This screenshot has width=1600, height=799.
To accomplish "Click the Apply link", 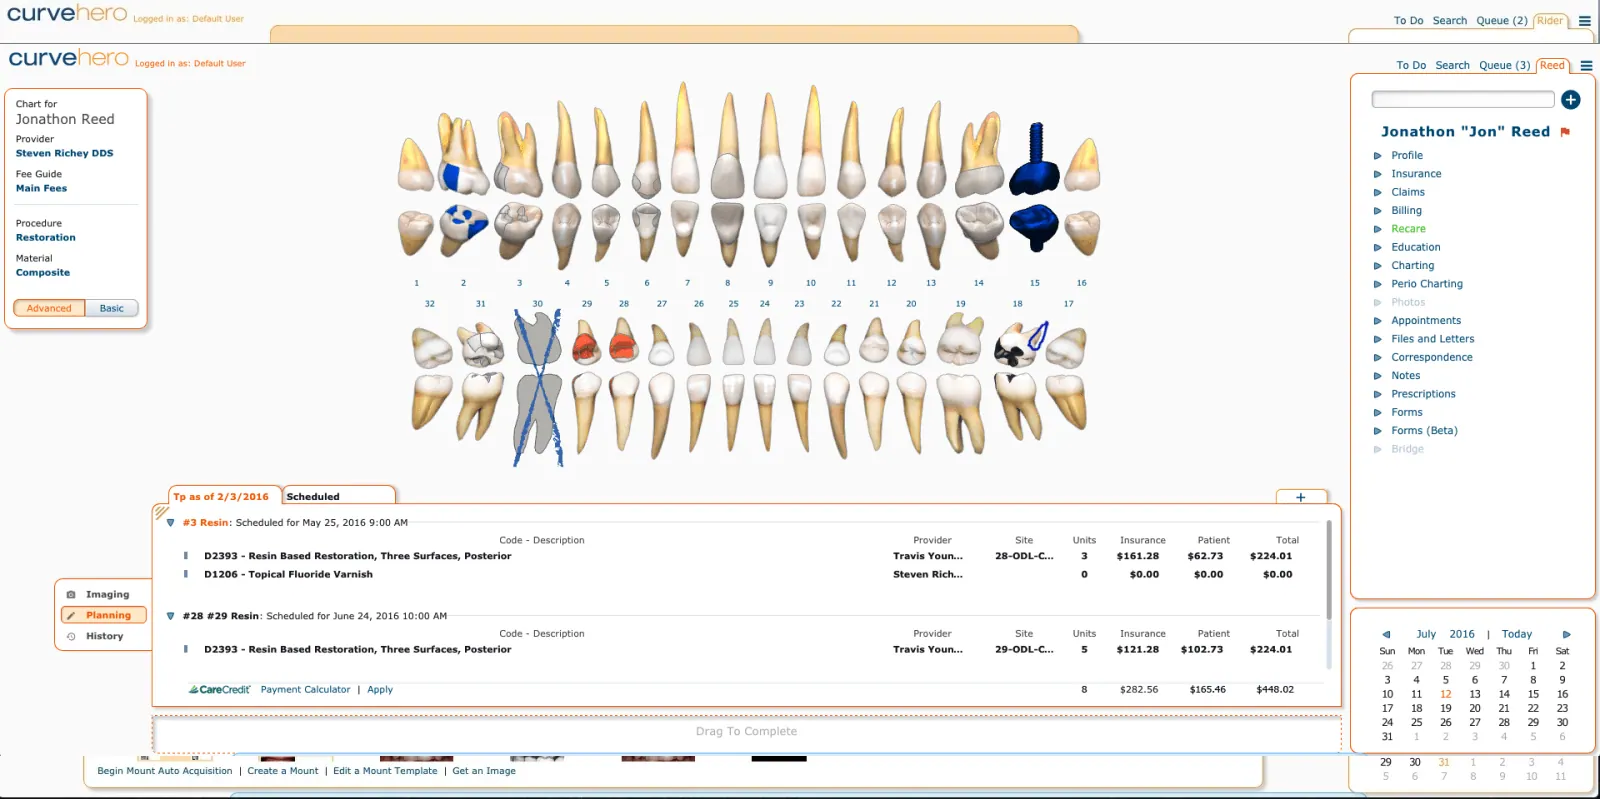I will click(x=380, y=690).
